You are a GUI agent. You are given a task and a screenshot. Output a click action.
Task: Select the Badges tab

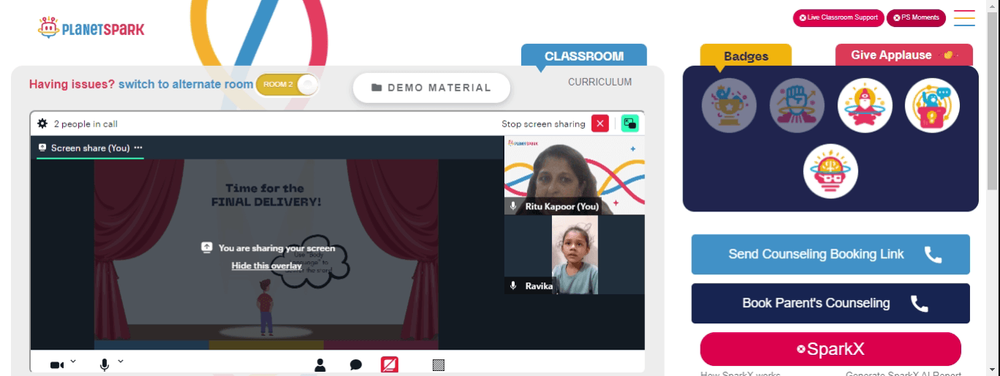[x=746, y=56]
